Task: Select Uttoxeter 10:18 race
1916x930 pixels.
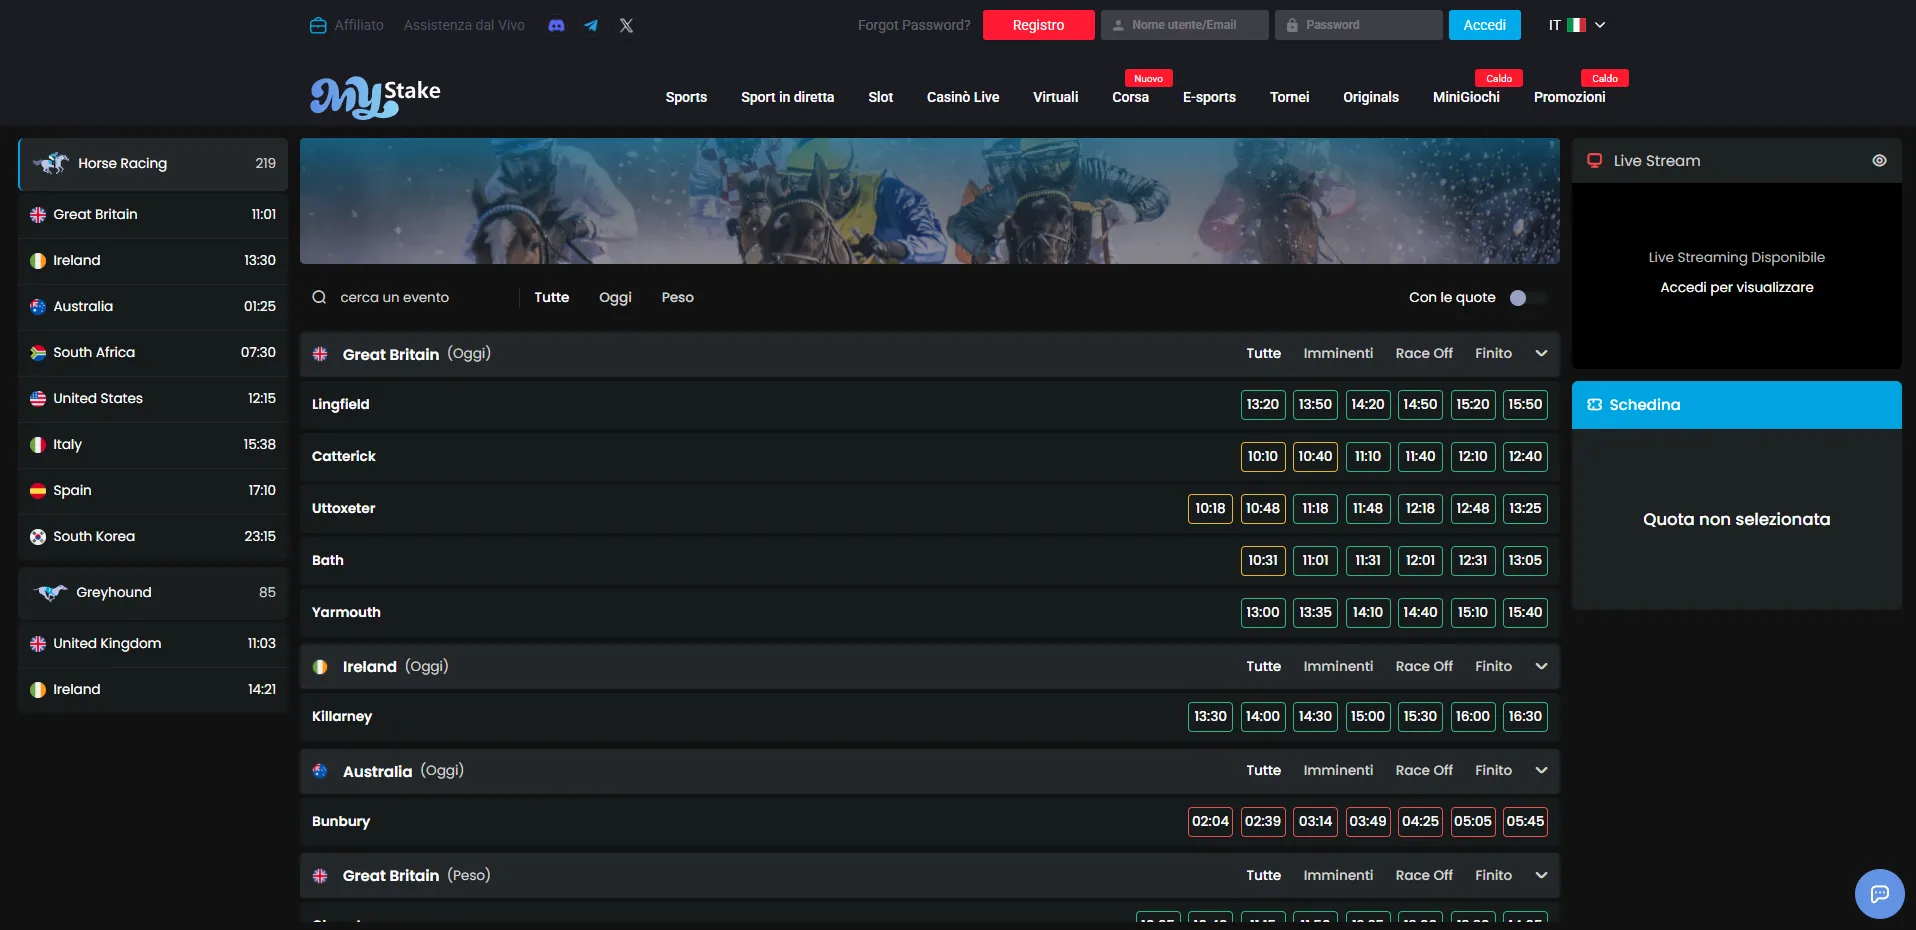Action: pyautogui.click(x=1210, y=508)
